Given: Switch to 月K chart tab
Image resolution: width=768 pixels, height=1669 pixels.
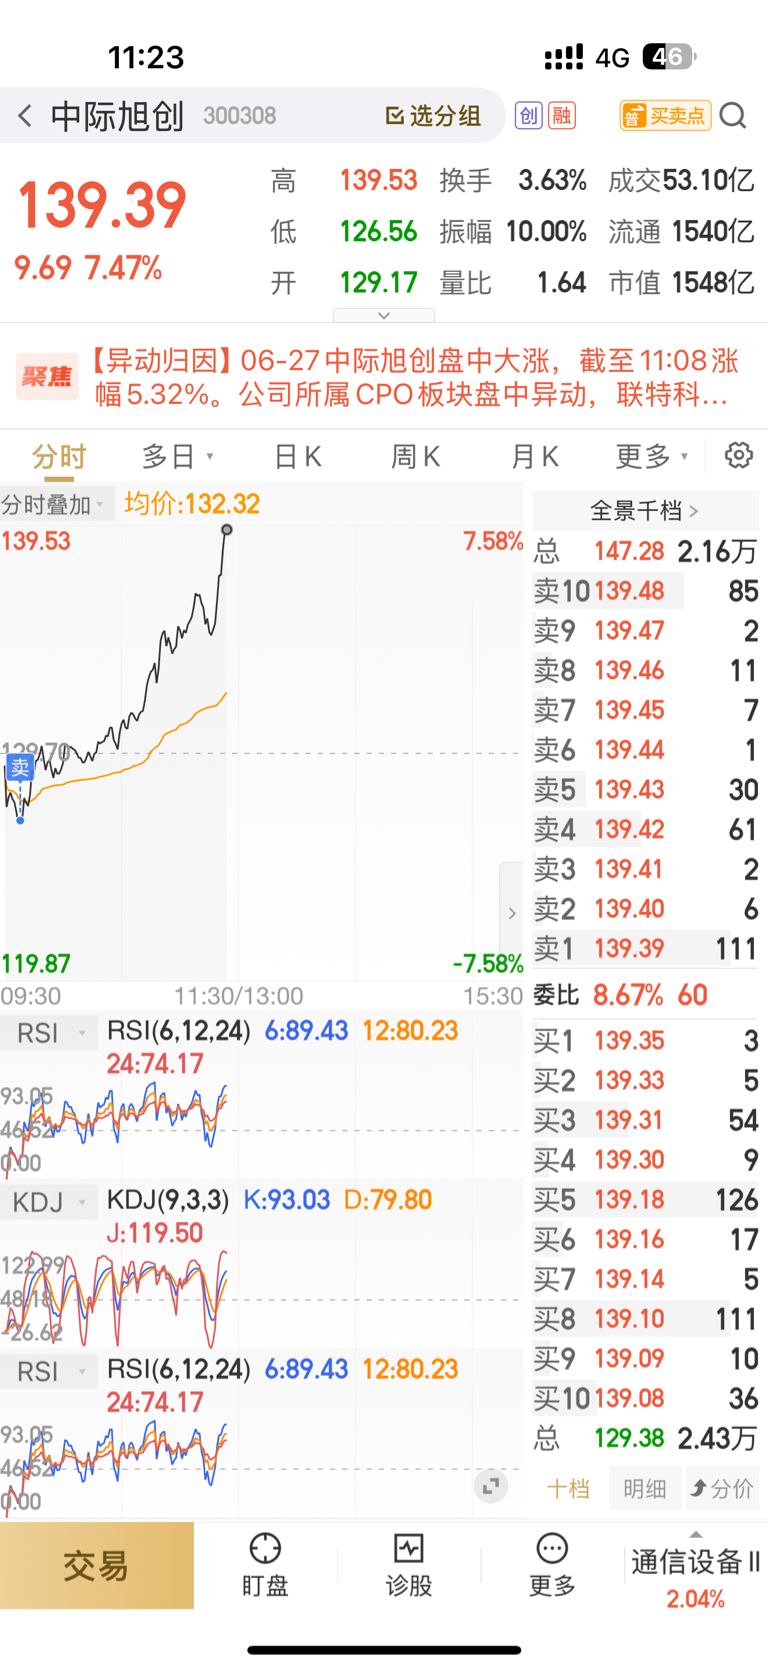Looking at the screenshot, I should pyautogui.click(x=535, y=457).
